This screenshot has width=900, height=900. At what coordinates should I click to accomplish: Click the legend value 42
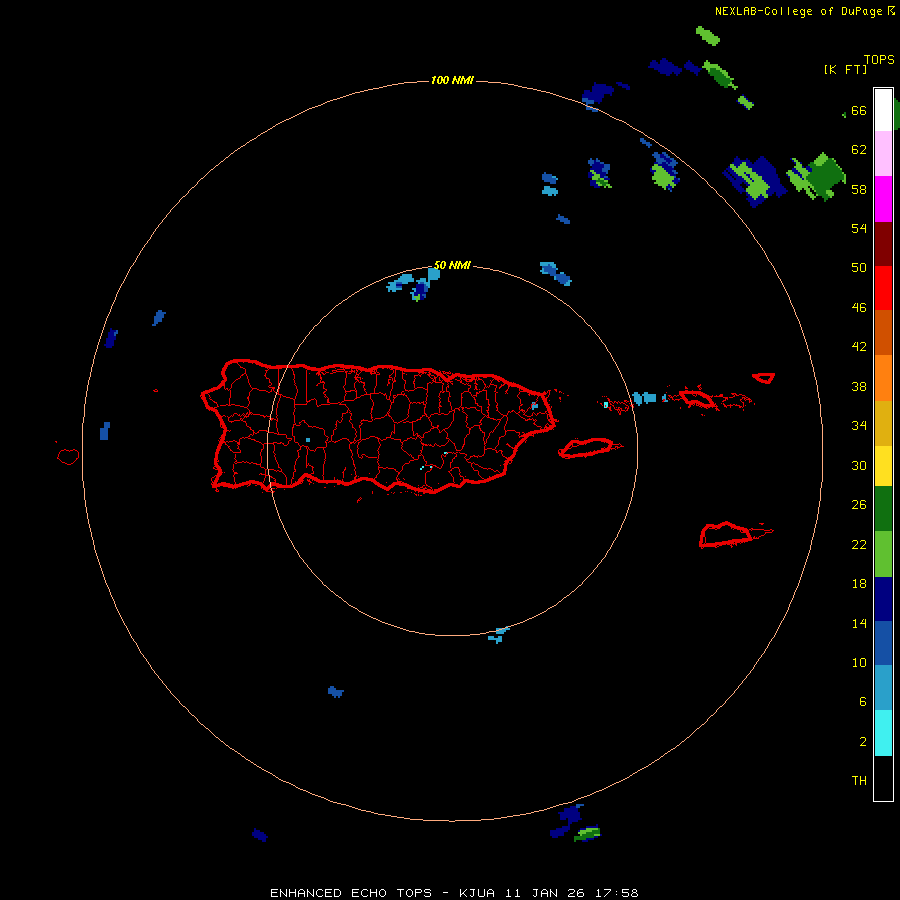[x=859, y=347]
